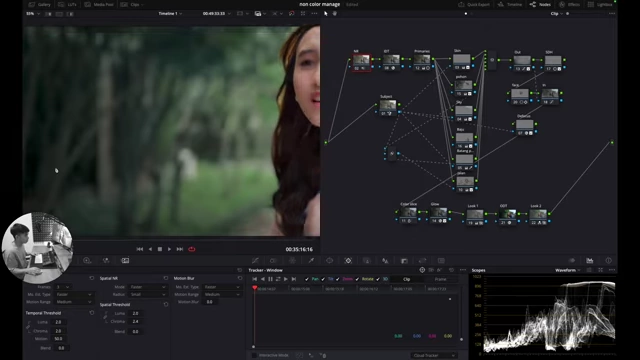Image resolution: width=640 pixels, height=360 pixels.
Task: Click the viewer options three-dot menu
Action: pyautogui.click(x=314, y=13)
